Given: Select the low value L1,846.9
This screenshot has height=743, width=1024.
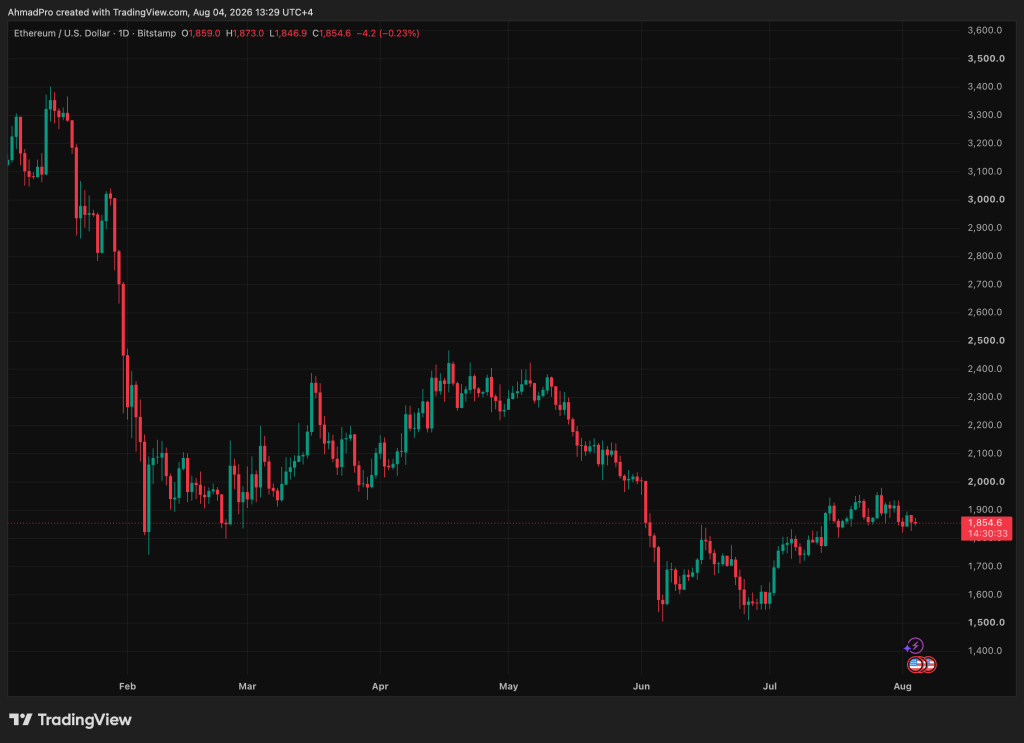Looking at the screenshot, I should [288, 33].
